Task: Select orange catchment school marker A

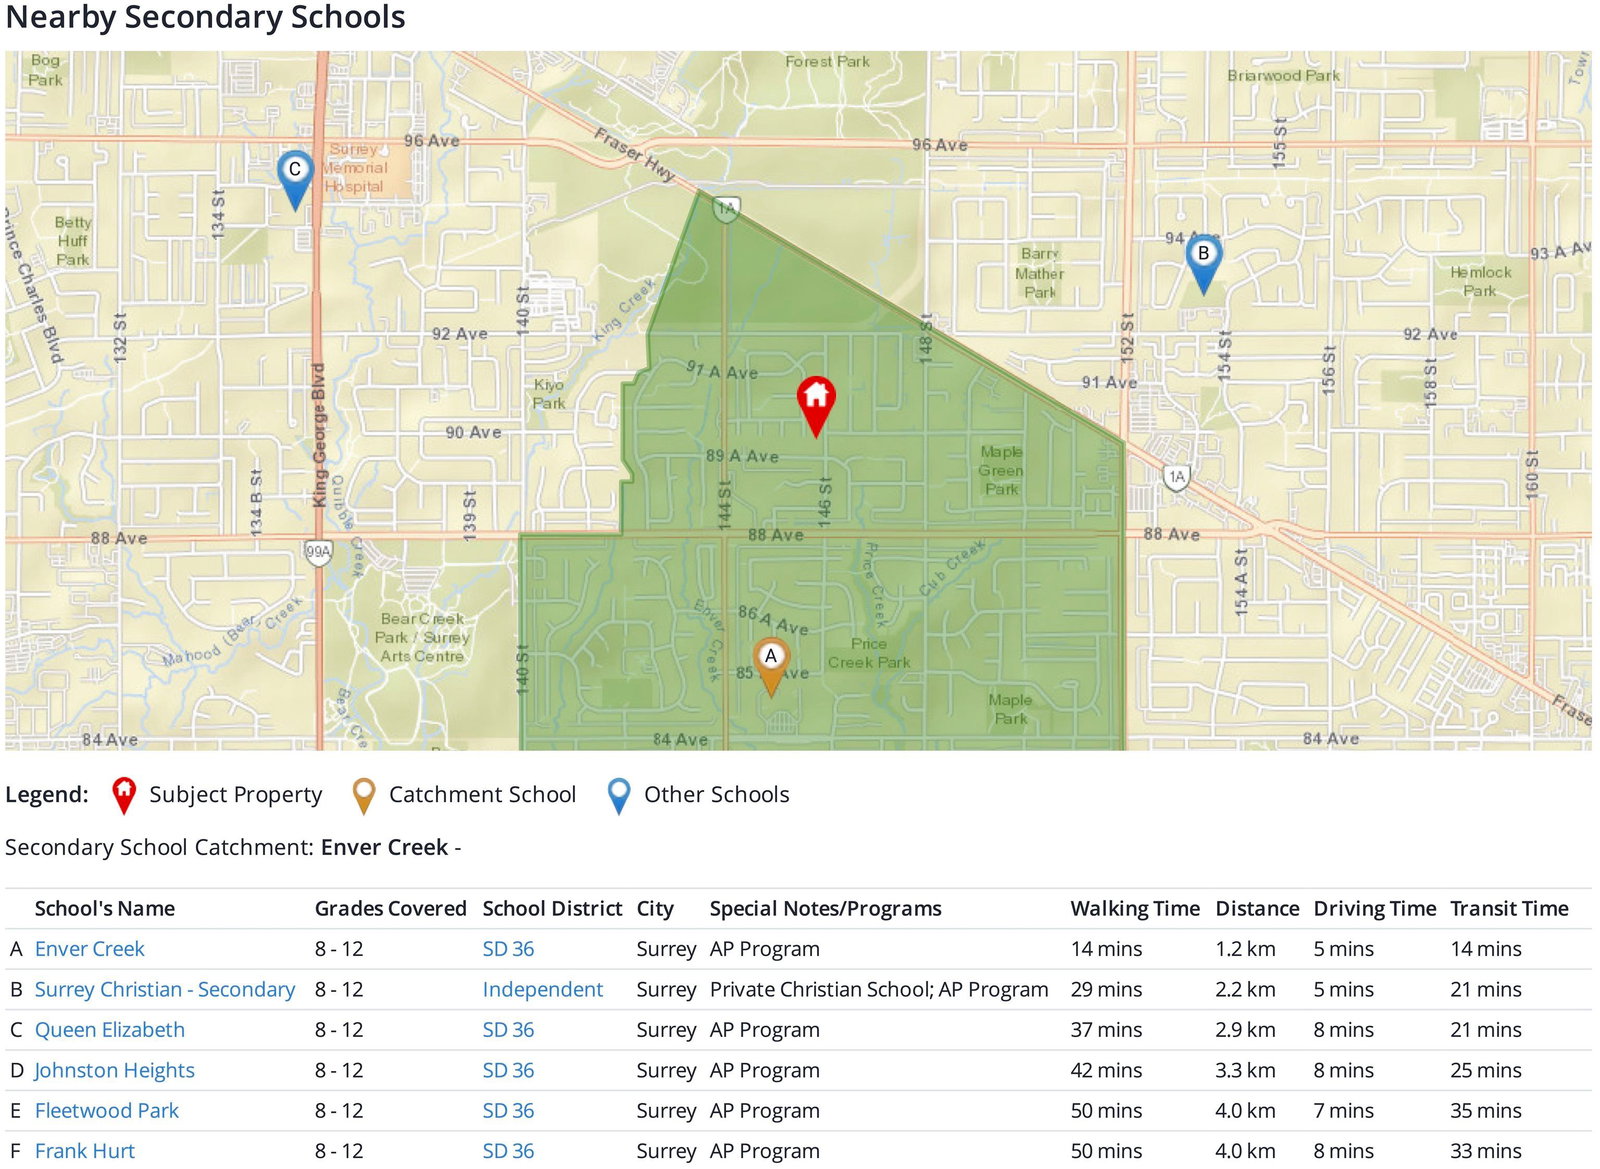Action: pos(771,666)
